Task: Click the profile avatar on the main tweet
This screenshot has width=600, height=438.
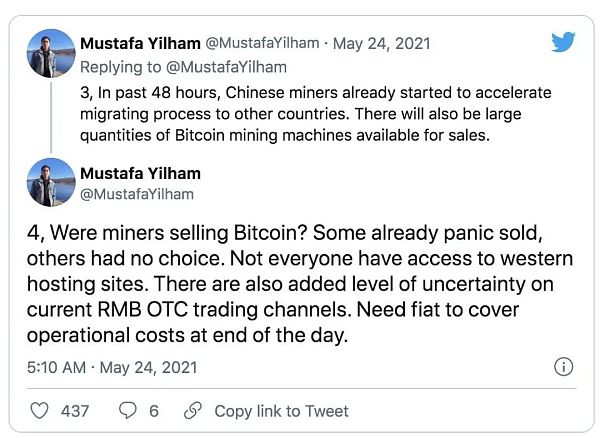Action: (50, 182)
